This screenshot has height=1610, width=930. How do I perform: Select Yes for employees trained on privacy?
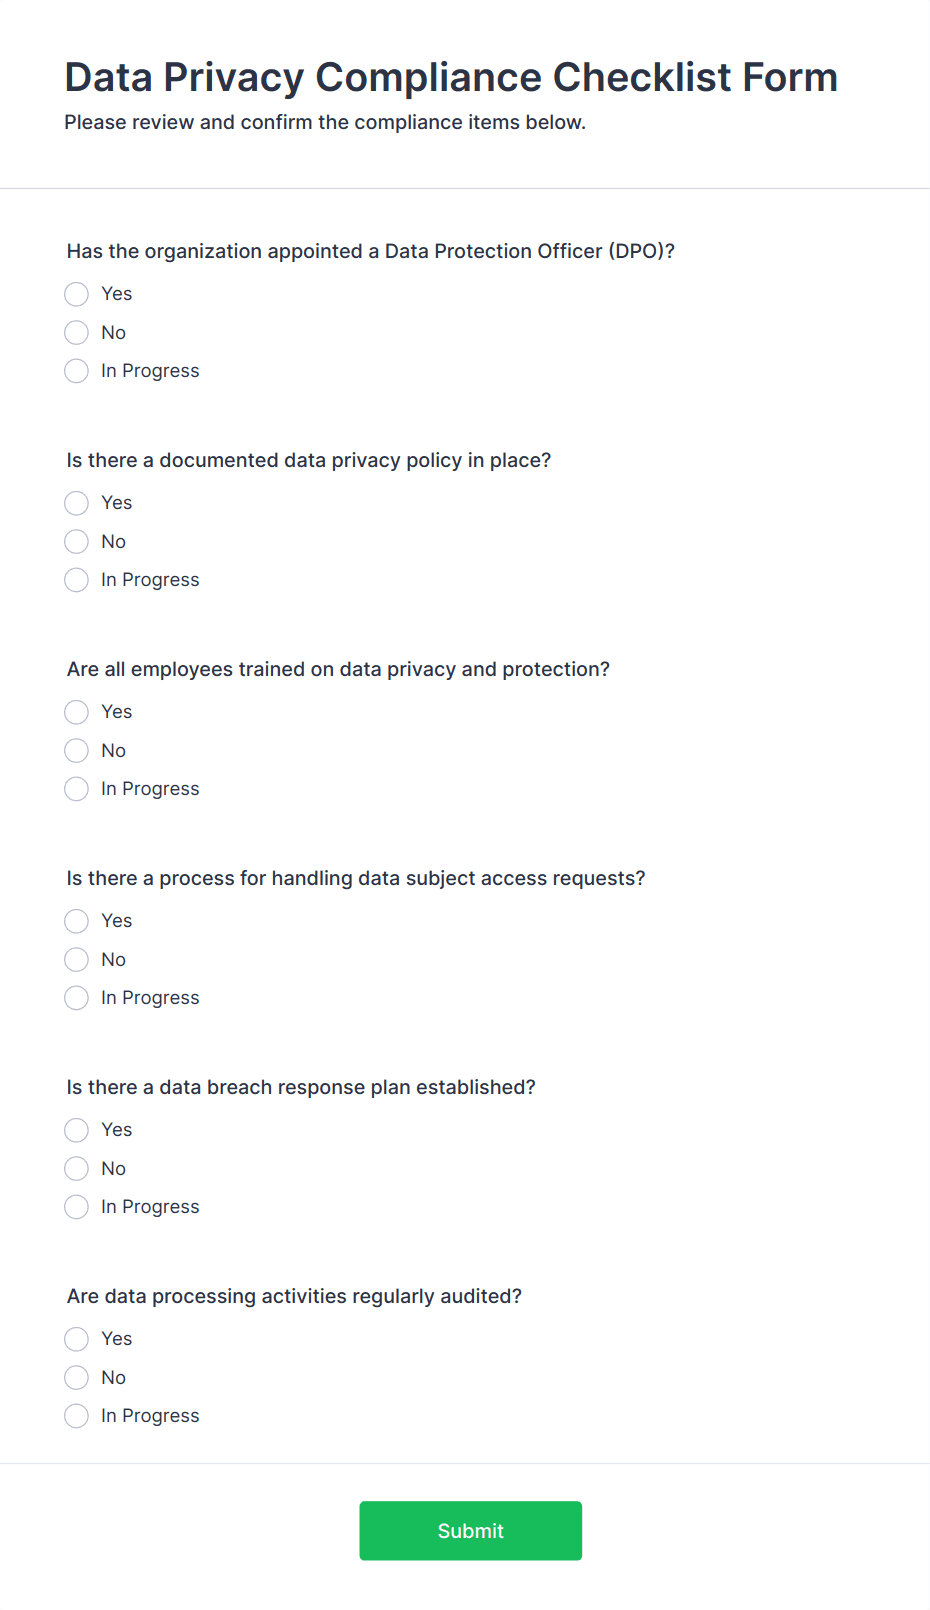pos(76,712)
